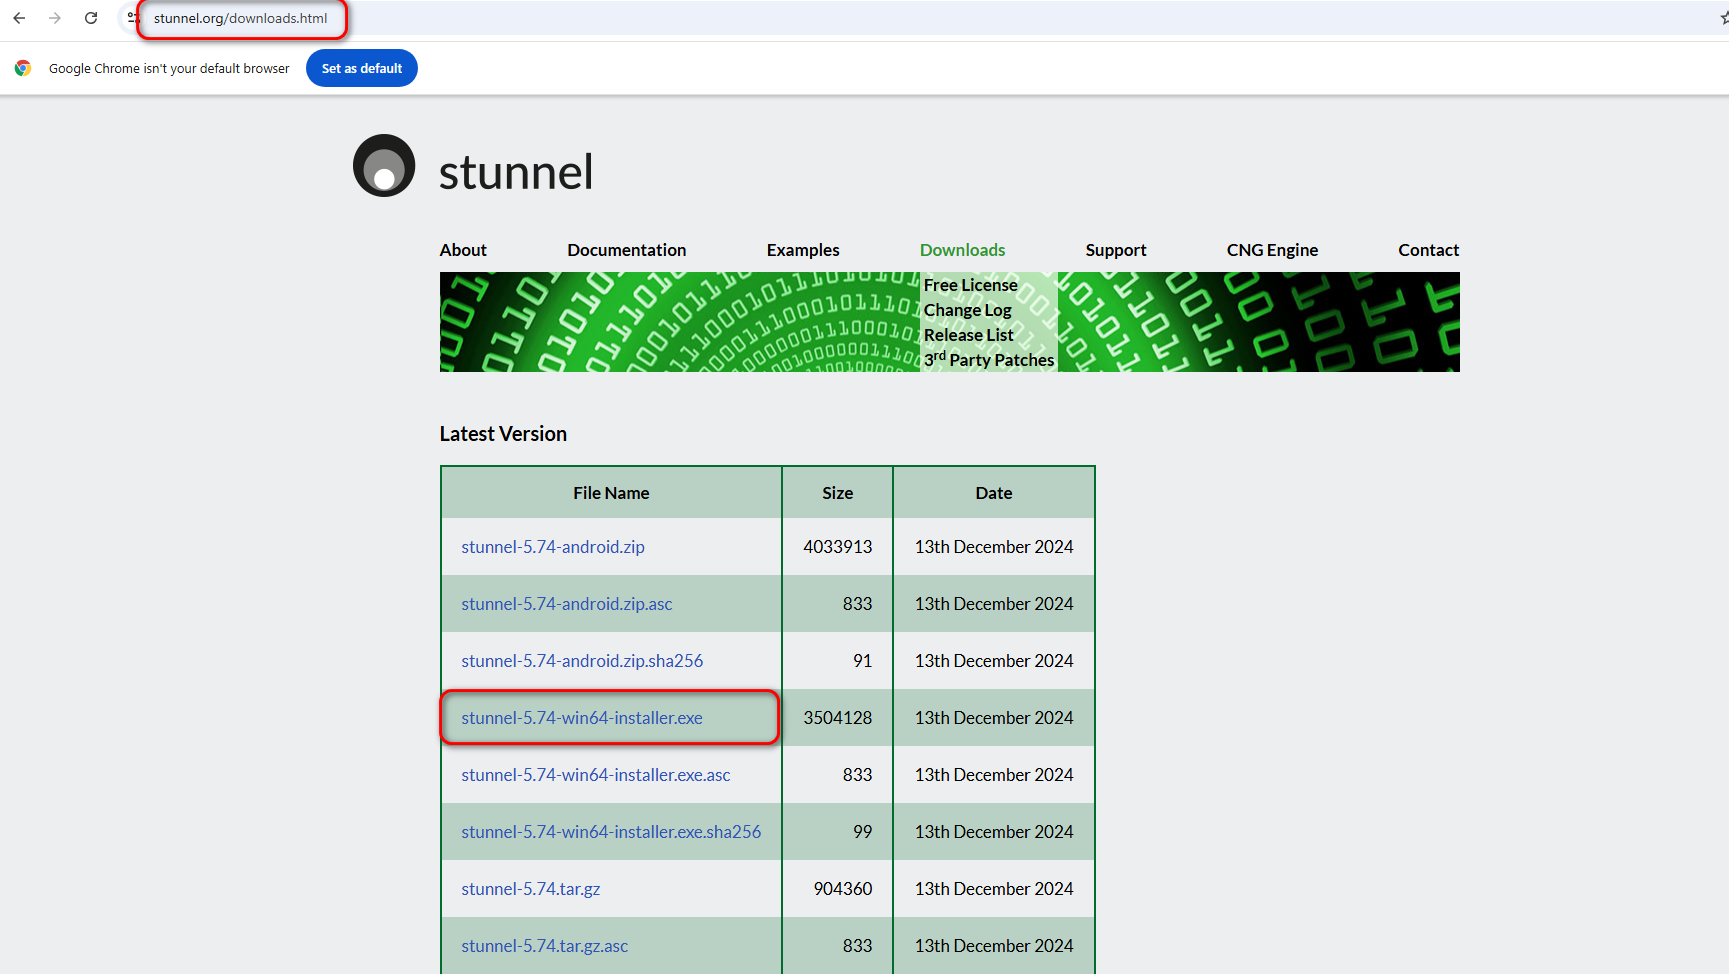Screen dimensions: 1729x974
Task: Download stunnel-5.74-win64-installer.exe
Action: pos(581,717)
